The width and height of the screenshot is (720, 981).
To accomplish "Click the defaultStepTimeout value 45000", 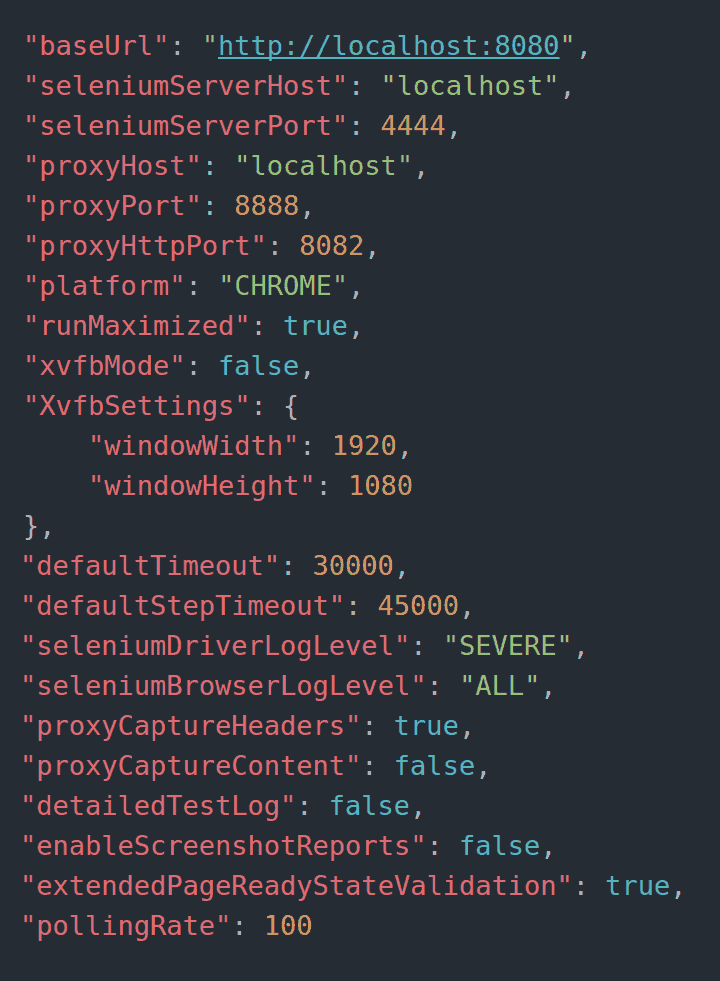I will [418, 606].
